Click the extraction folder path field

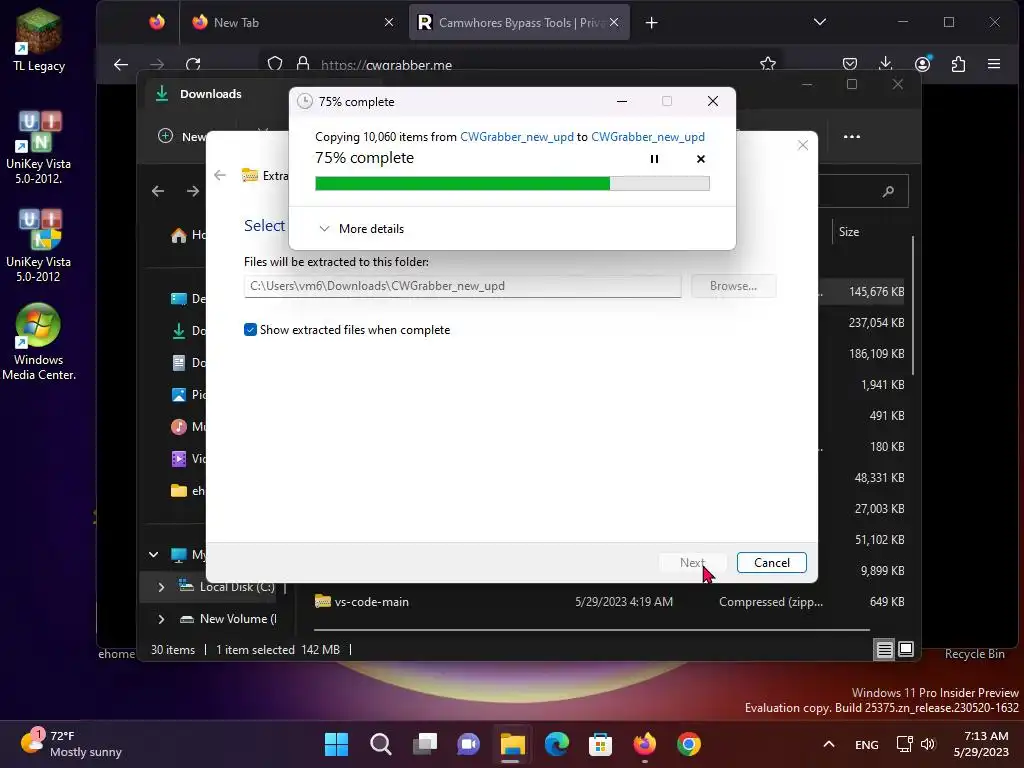[462, 286]
